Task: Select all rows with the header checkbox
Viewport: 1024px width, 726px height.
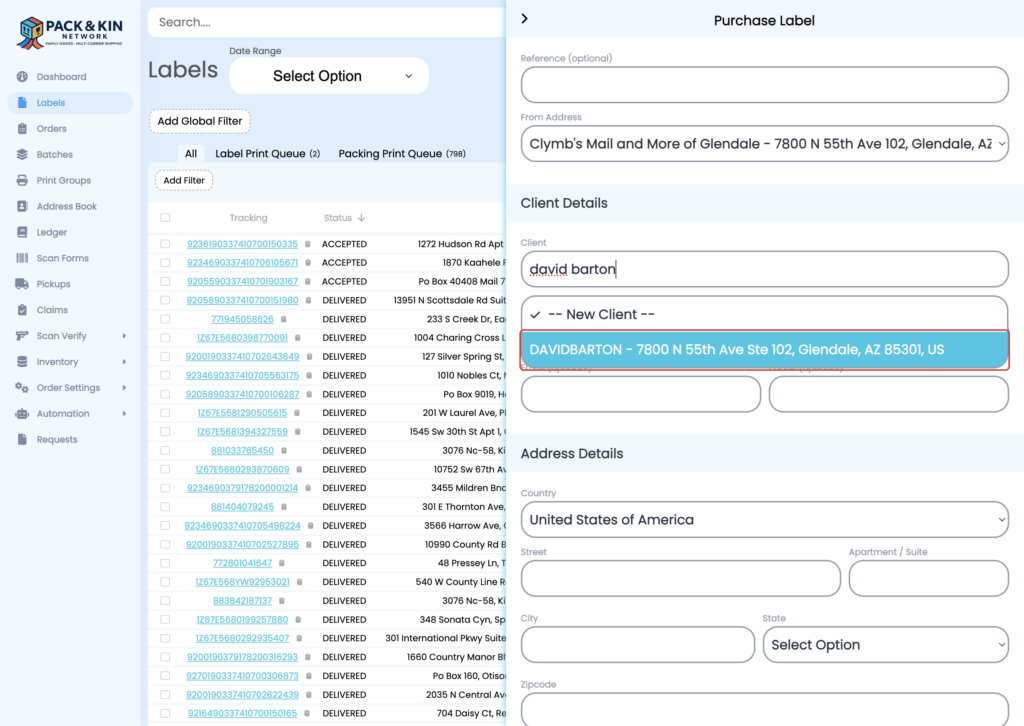Action: tap(163, 217)
